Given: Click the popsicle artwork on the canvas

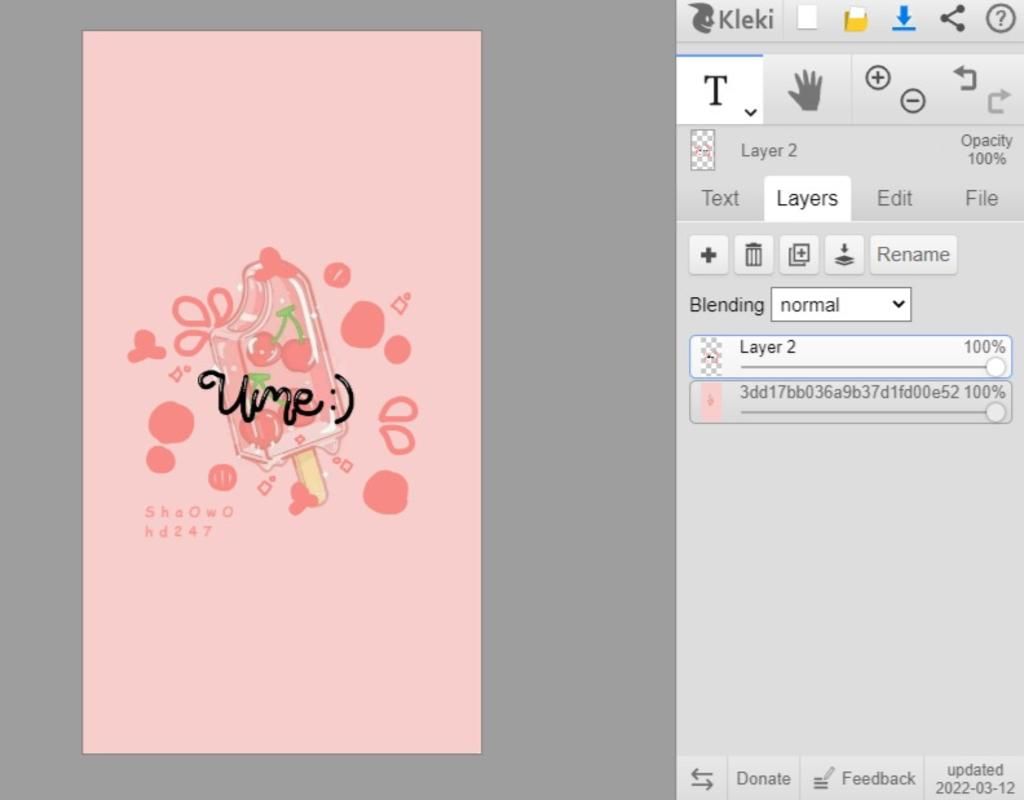Looking at the screenshot, I should coord(280,379).
